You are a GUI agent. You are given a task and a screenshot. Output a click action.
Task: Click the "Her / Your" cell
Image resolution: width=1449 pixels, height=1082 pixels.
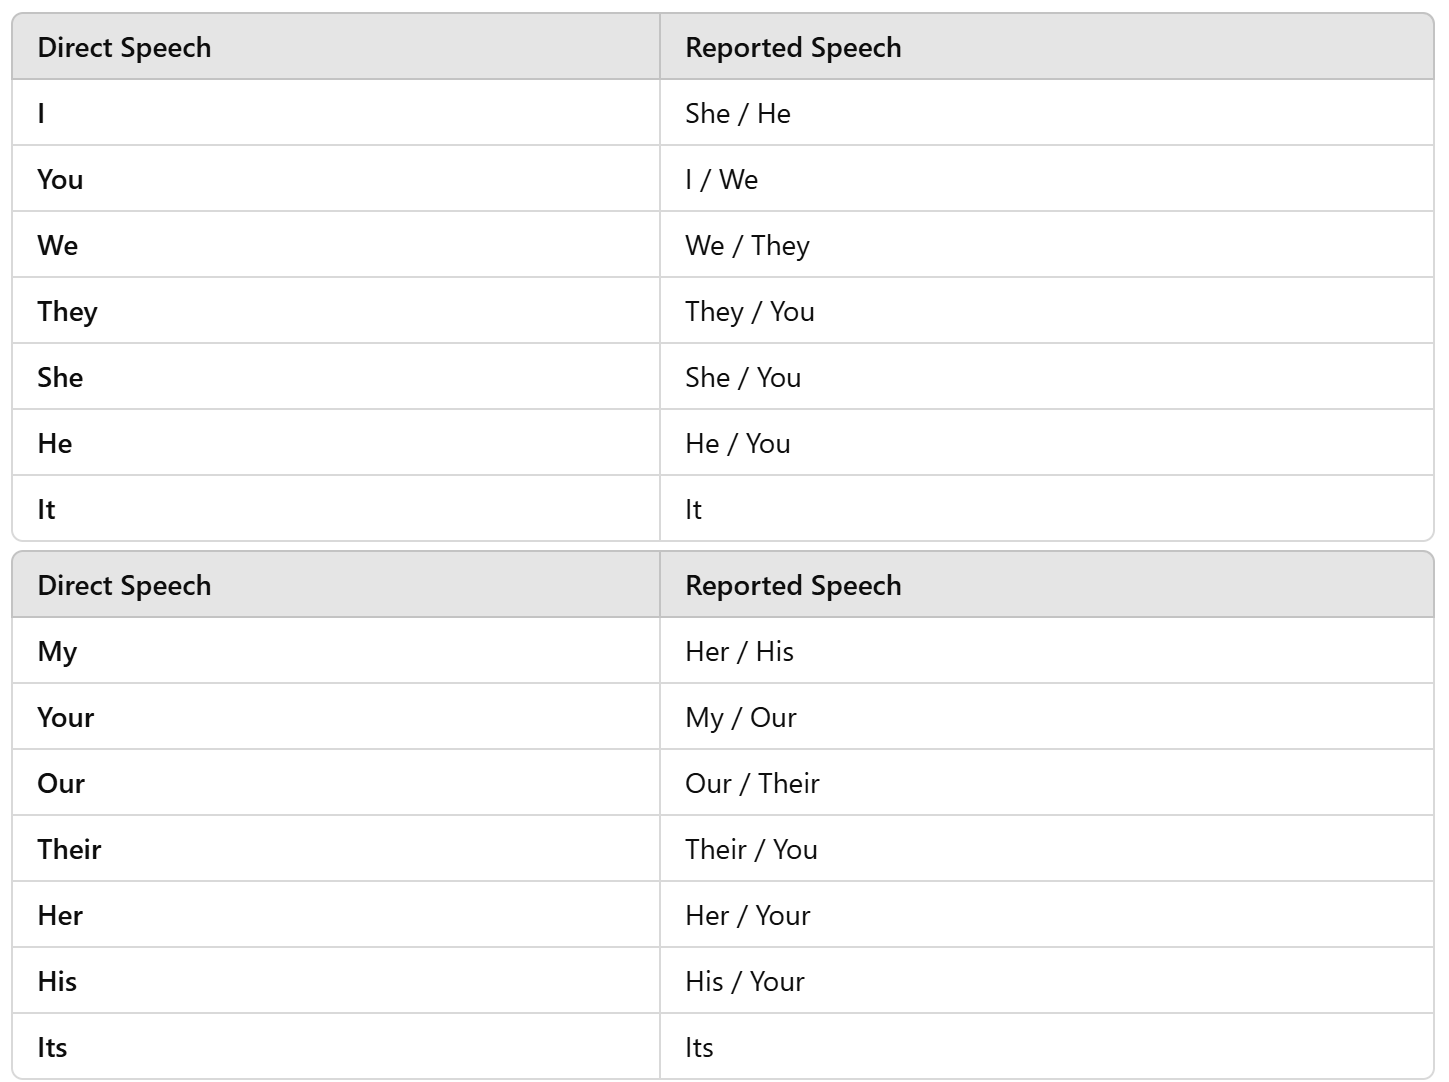pyautogui.click(x=748, y=915)
